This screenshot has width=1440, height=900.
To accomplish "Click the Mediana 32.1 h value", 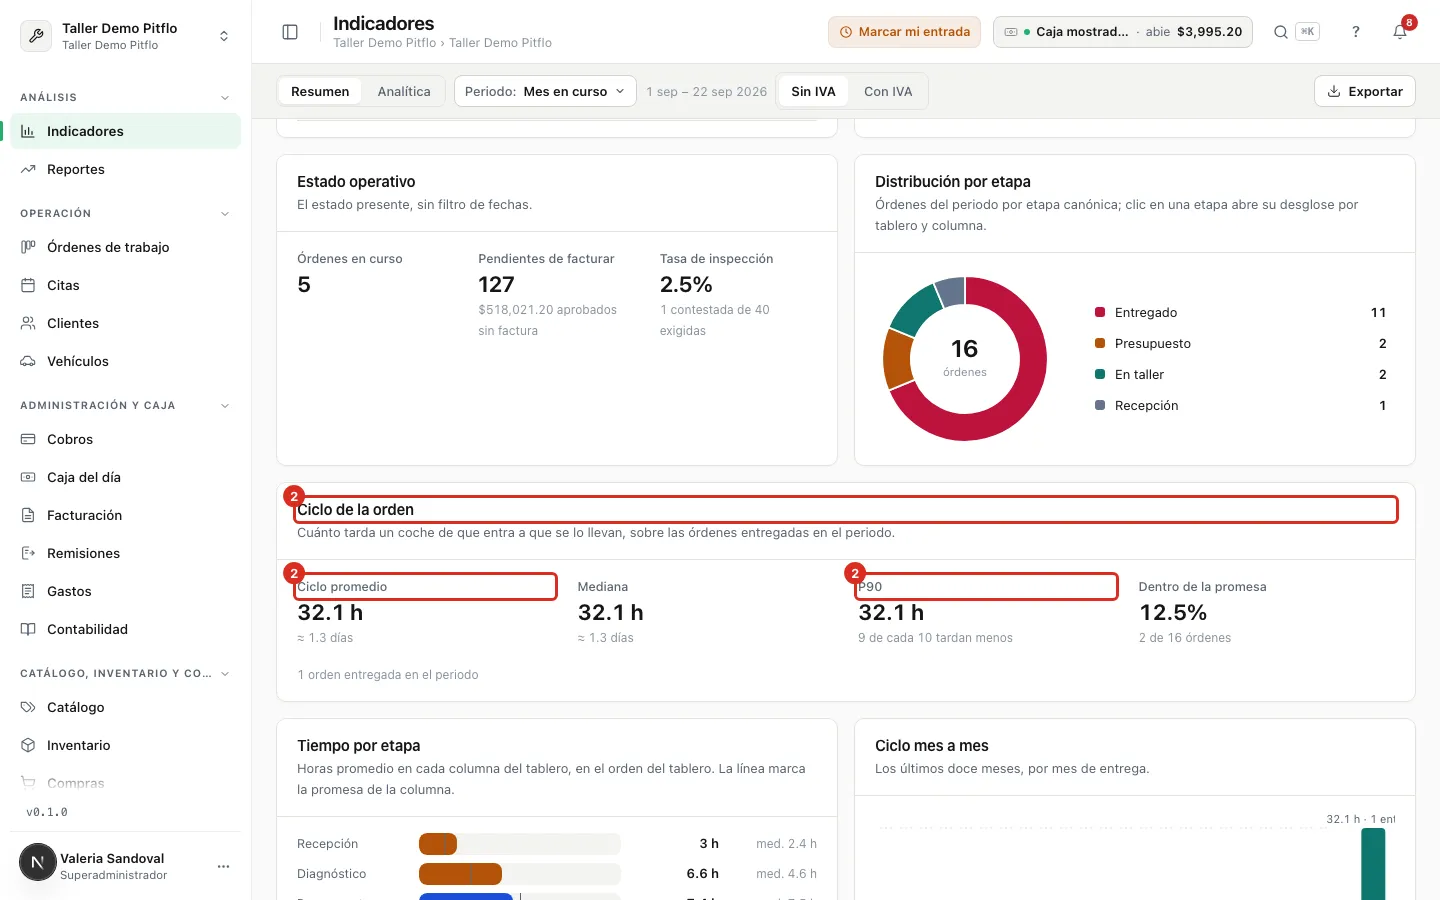I will click(x=611, y=613).
